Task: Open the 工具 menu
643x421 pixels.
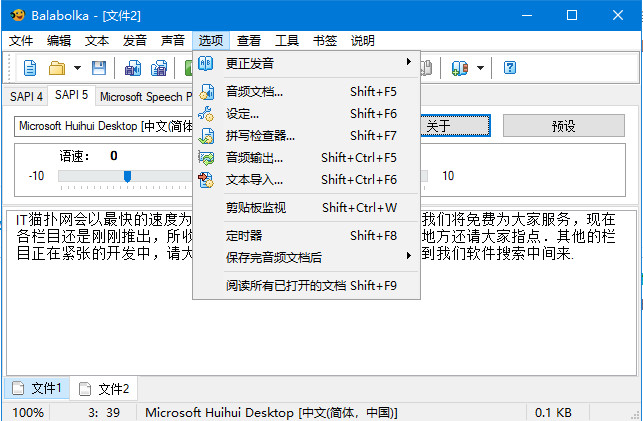Action: [287, 41]
